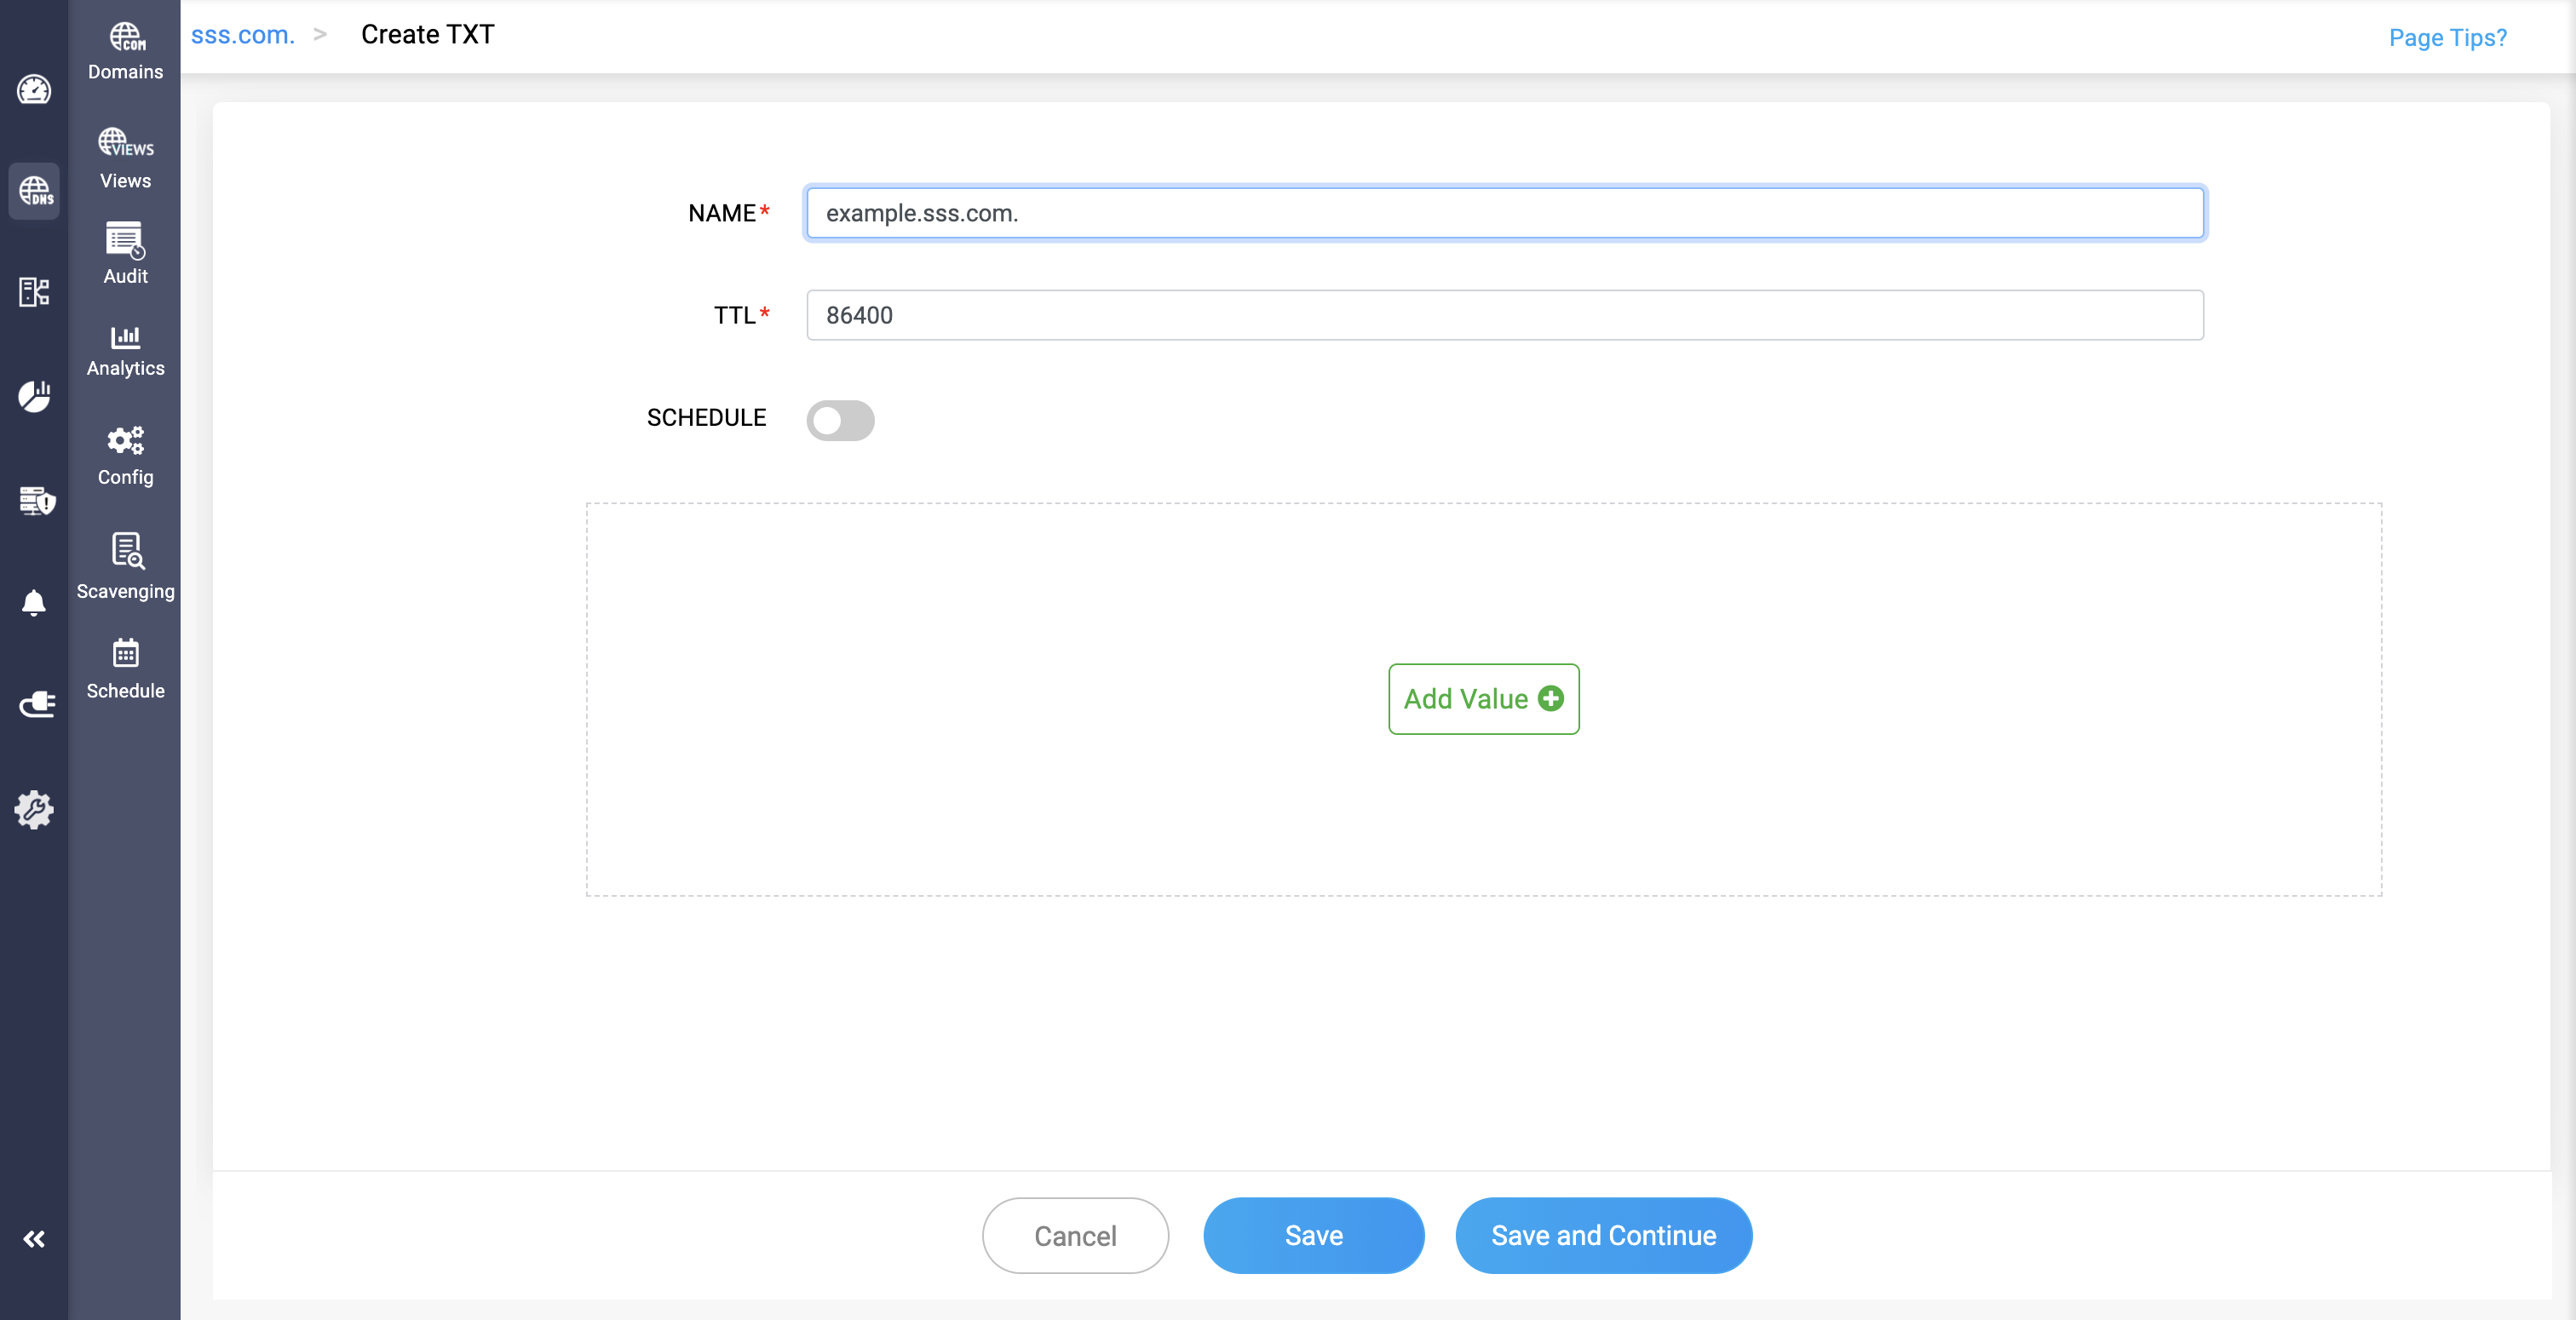The width and height of the screenshot is (2576, 1320).
Task: Open the Analytics section
Action: 125,350
